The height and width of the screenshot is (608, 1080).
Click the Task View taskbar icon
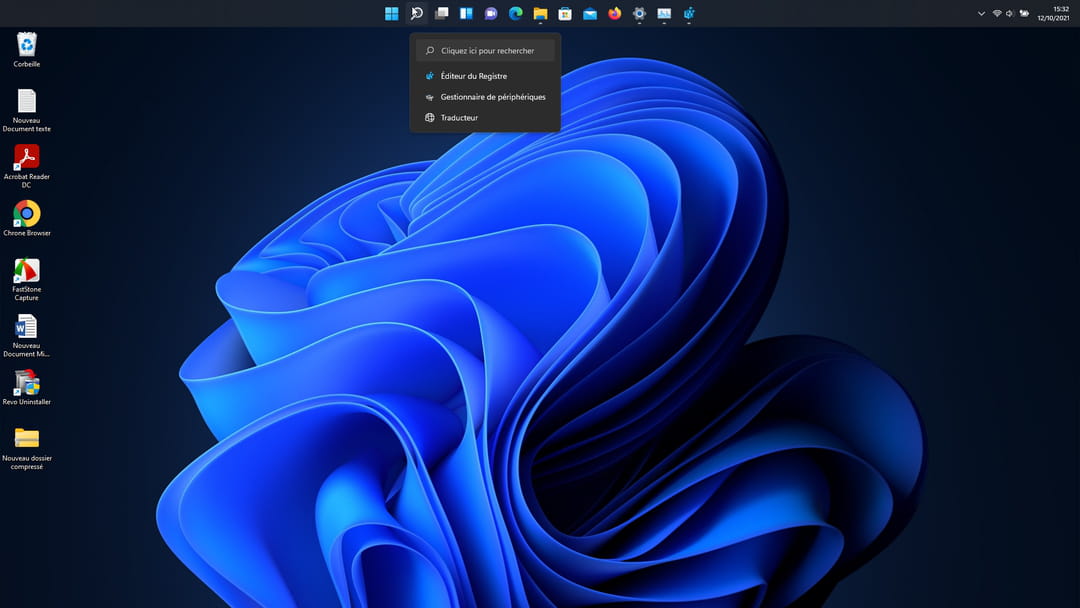click(x=441, y=13)
